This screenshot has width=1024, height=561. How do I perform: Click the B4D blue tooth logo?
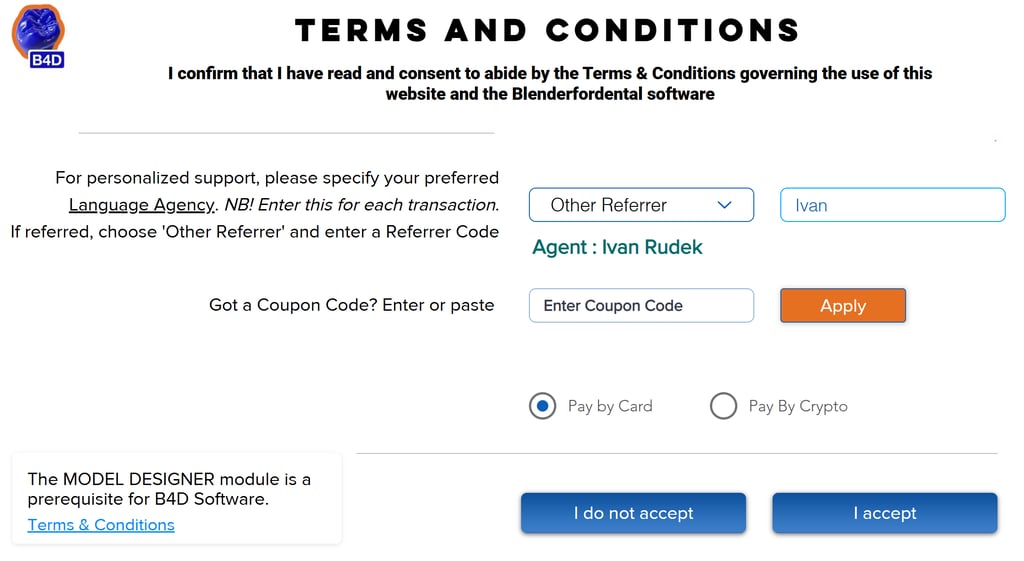39,34
